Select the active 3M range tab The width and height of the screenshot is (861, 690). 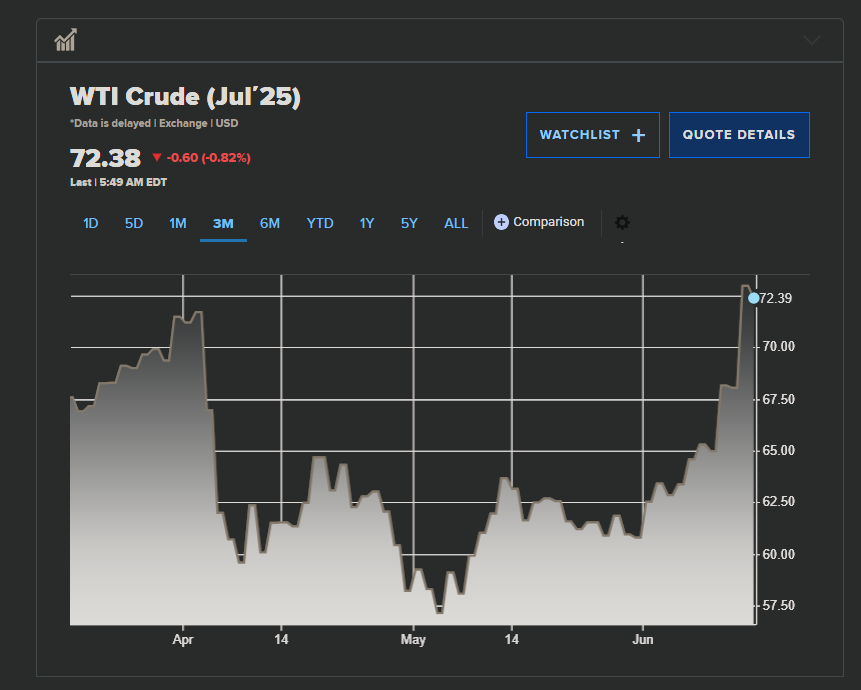[x=223, y=223]
